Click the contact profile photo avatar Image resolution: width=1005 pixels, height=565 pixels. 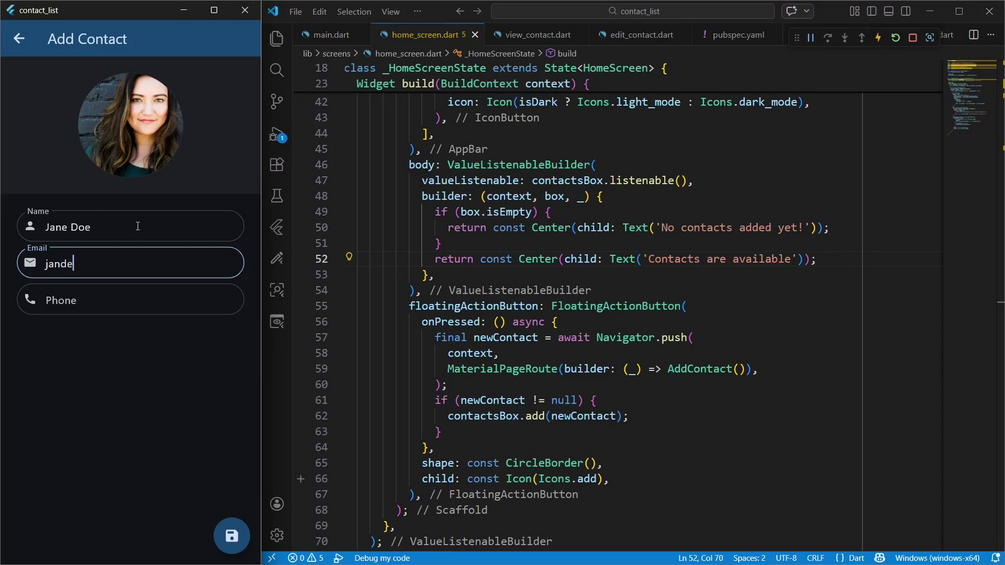point(131,124)
